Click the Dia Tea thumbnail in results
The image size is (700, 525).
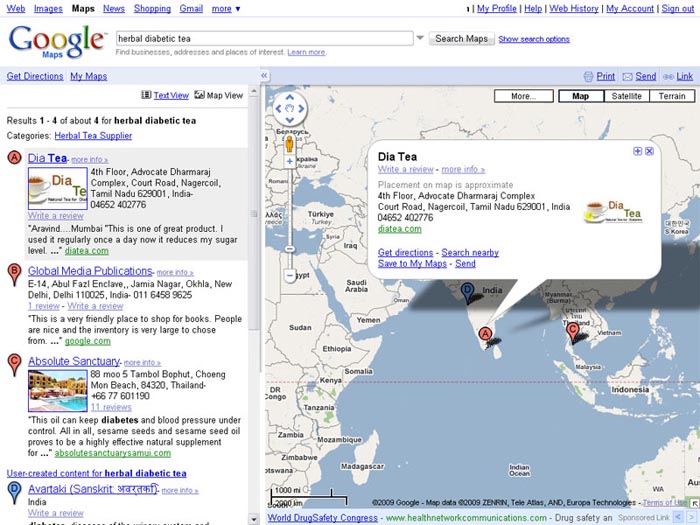click(x=58, y=188)
